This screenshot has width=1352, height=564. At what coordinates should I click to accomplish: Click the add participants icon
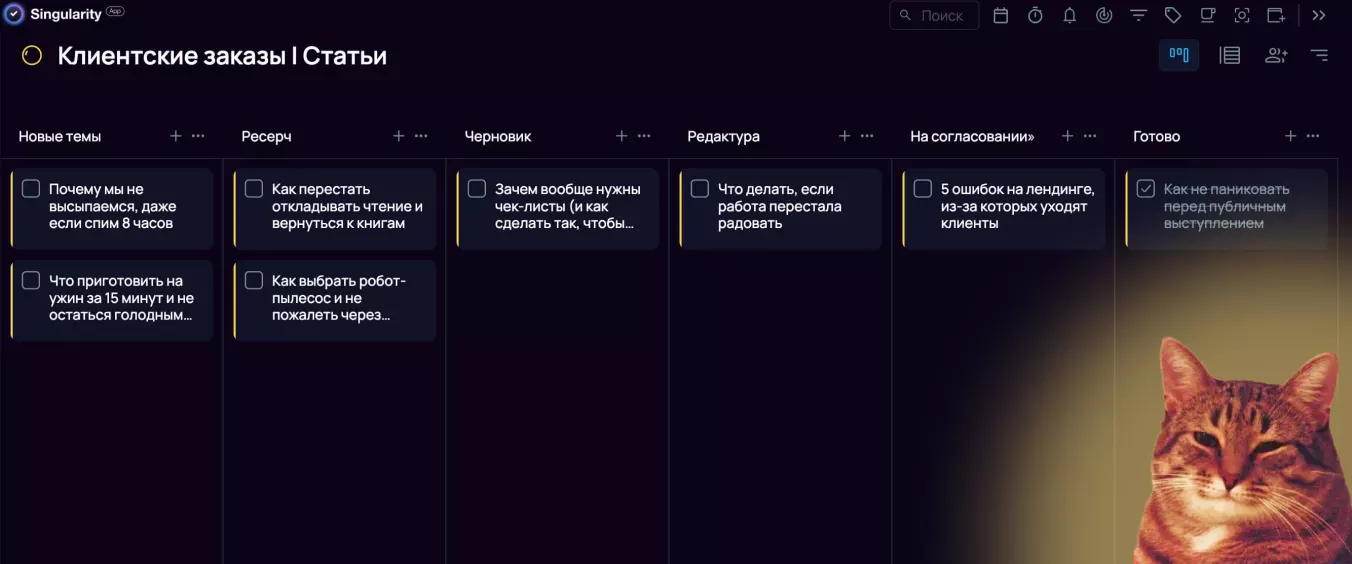(1276, 55)
